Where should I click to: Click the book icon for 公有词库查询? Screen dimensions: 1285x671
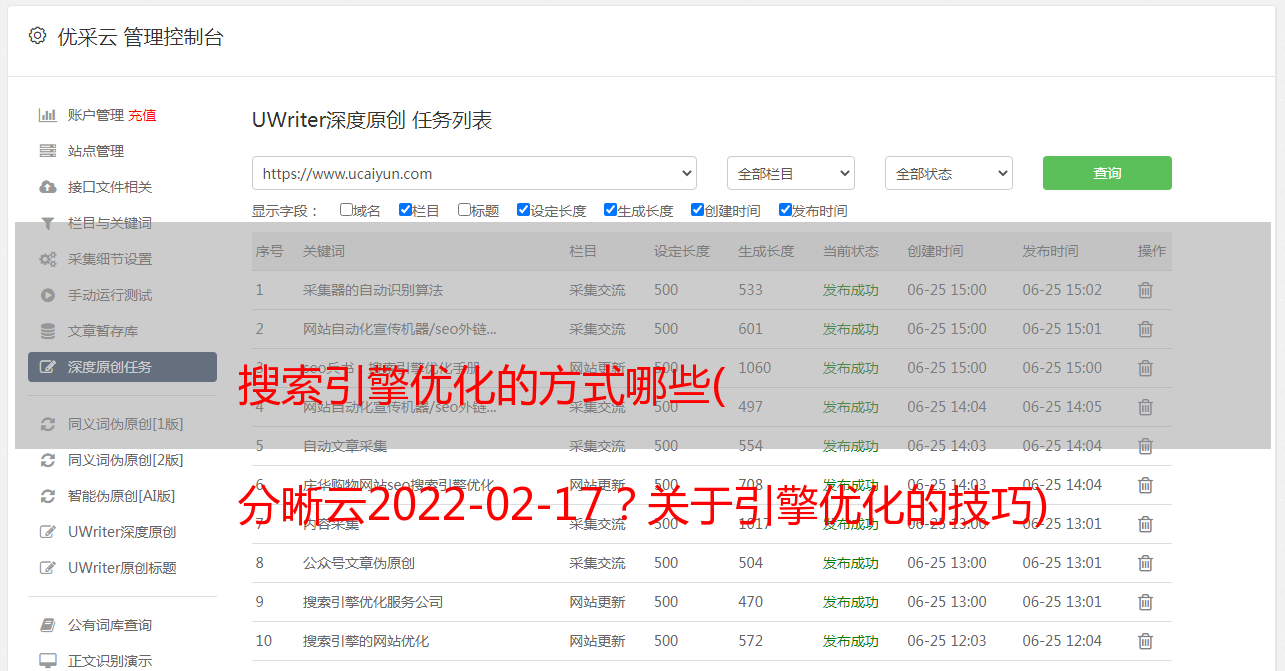click(x=47, y=625)
